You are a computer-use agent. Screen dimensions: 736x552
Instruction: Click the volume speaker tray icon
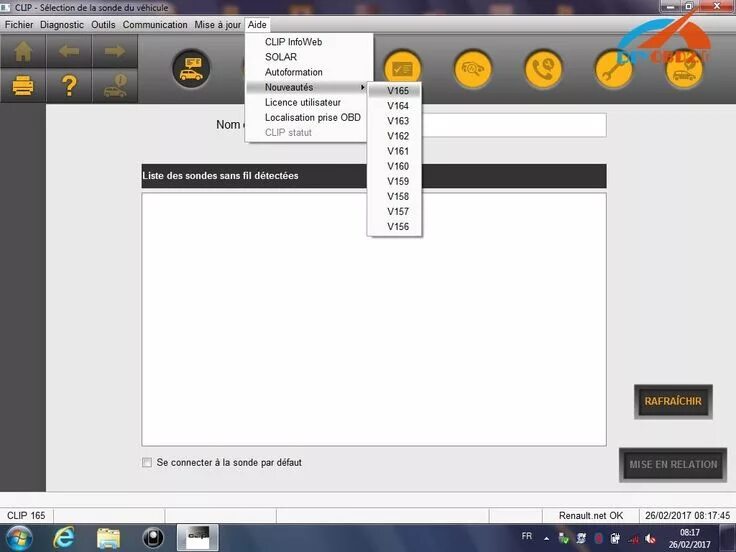[x=651, y=539]
